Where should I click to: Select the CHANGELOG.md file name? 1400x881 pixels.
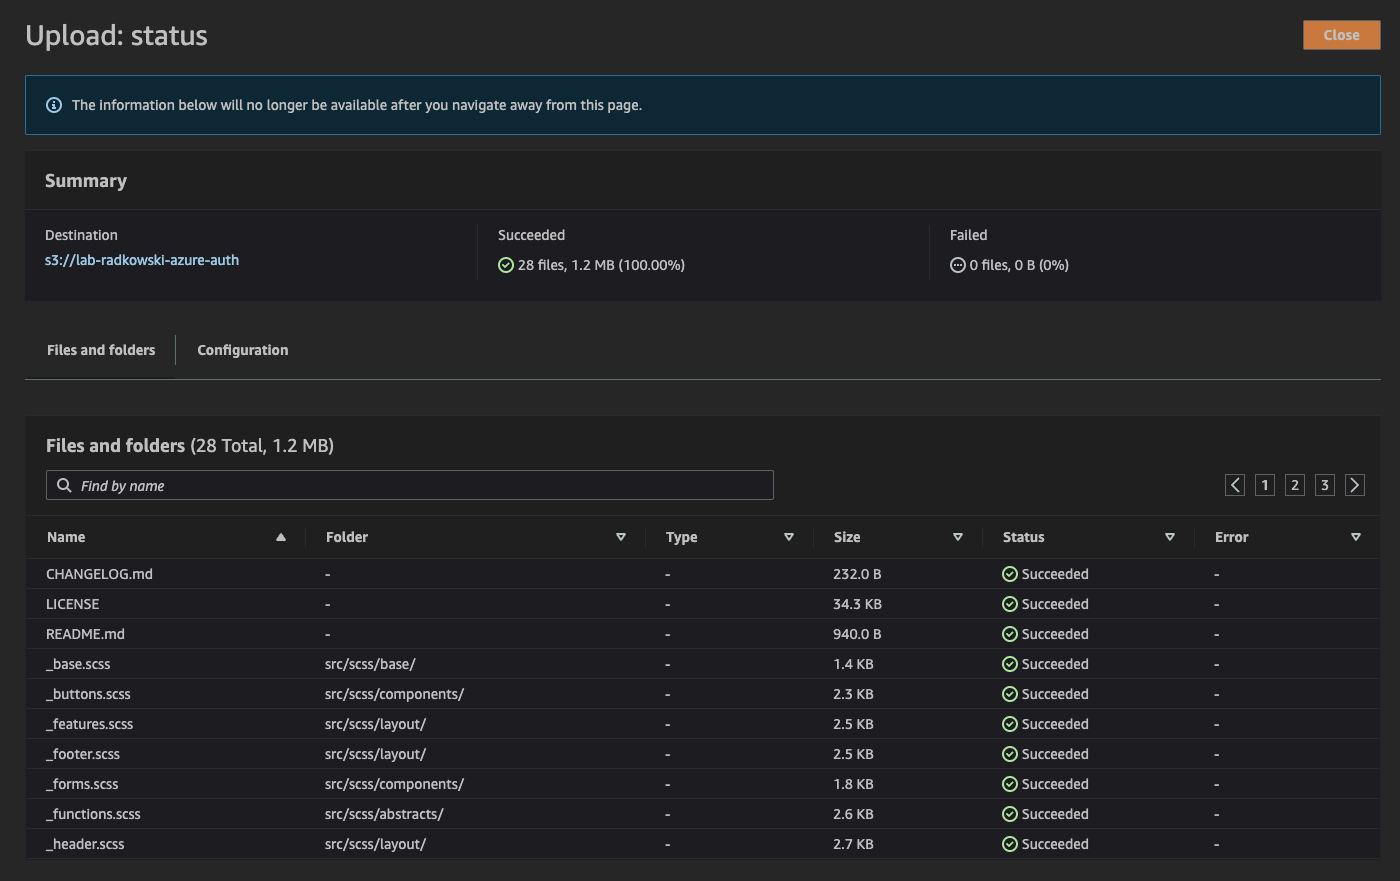point(99,574)
